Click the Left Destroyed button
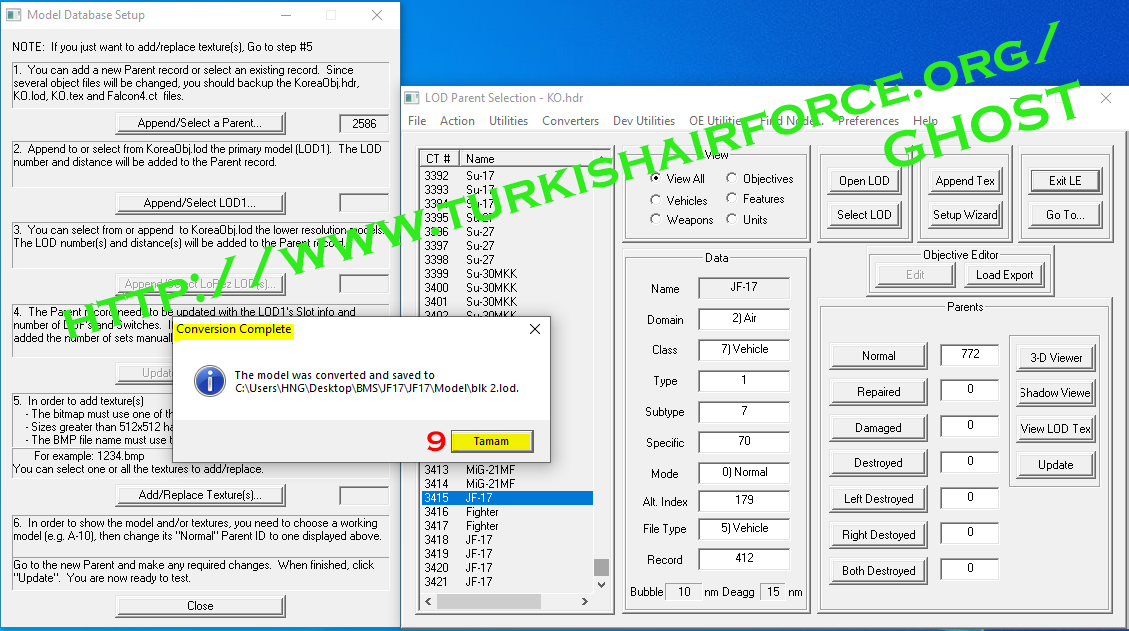The height and width of the screenshot is (631, 1129). pyautogui.click(x=878, y=499)
